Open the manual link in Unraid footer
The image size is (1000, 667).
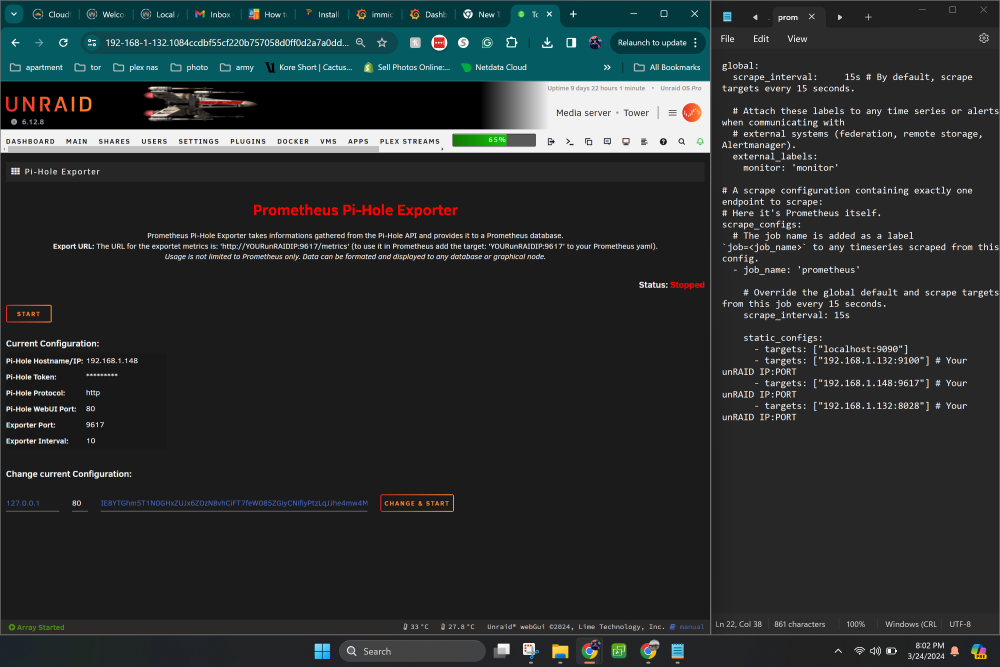tap(691, 627)
